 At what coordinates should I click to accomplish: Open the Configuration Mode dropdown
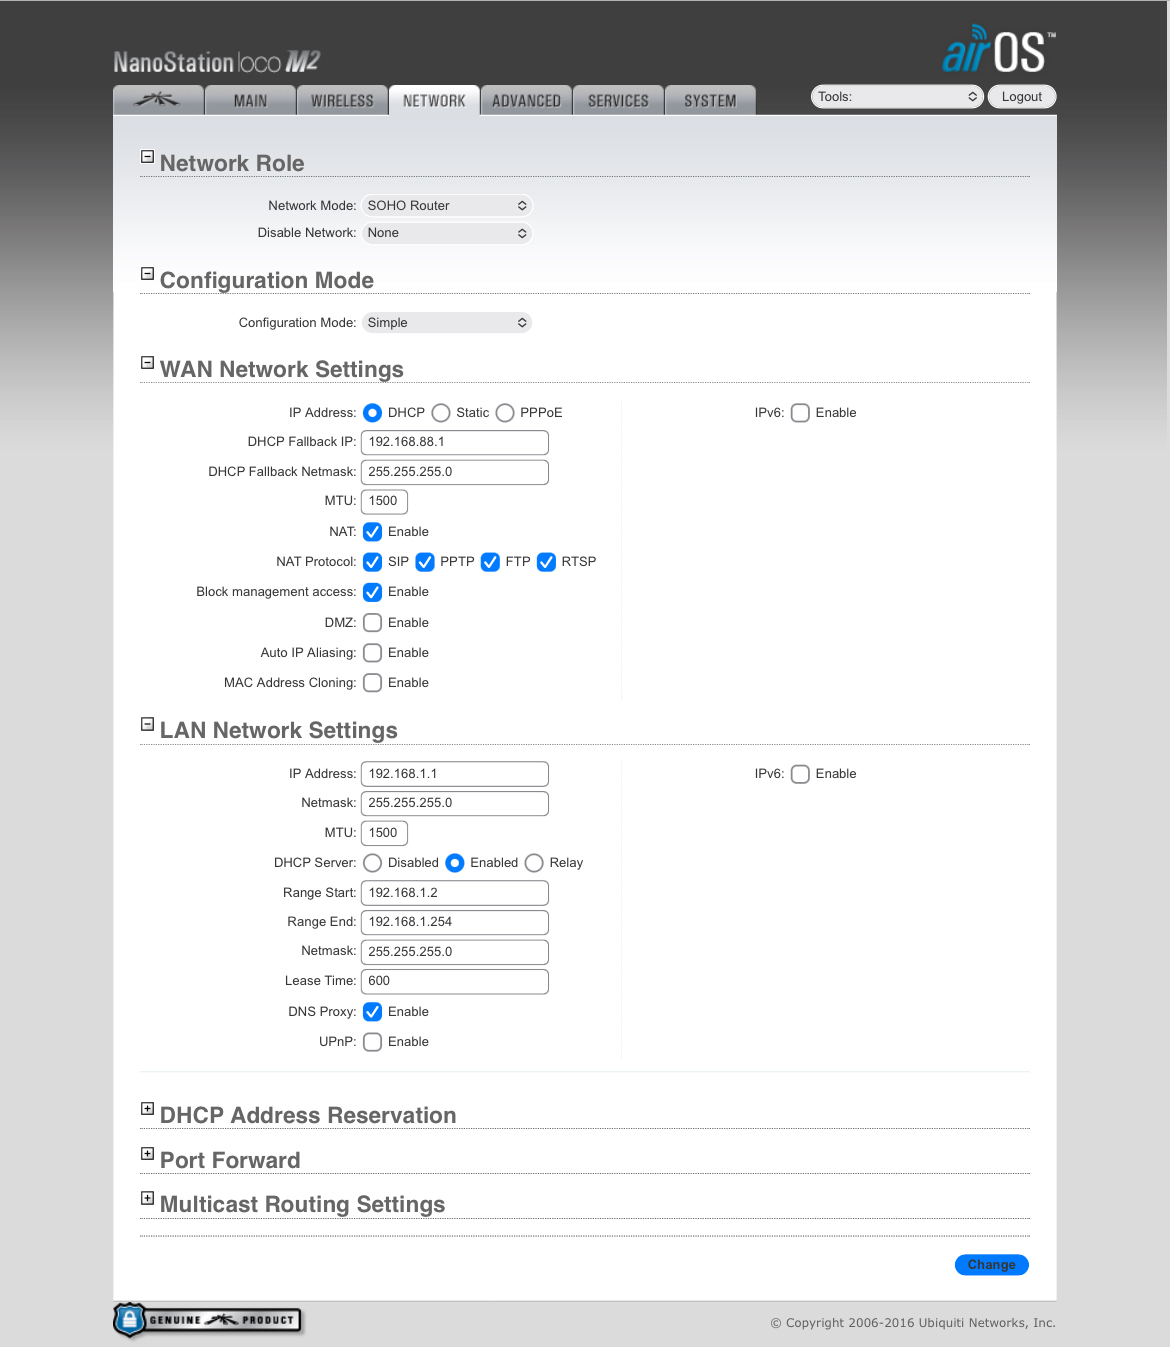point(447,323)
